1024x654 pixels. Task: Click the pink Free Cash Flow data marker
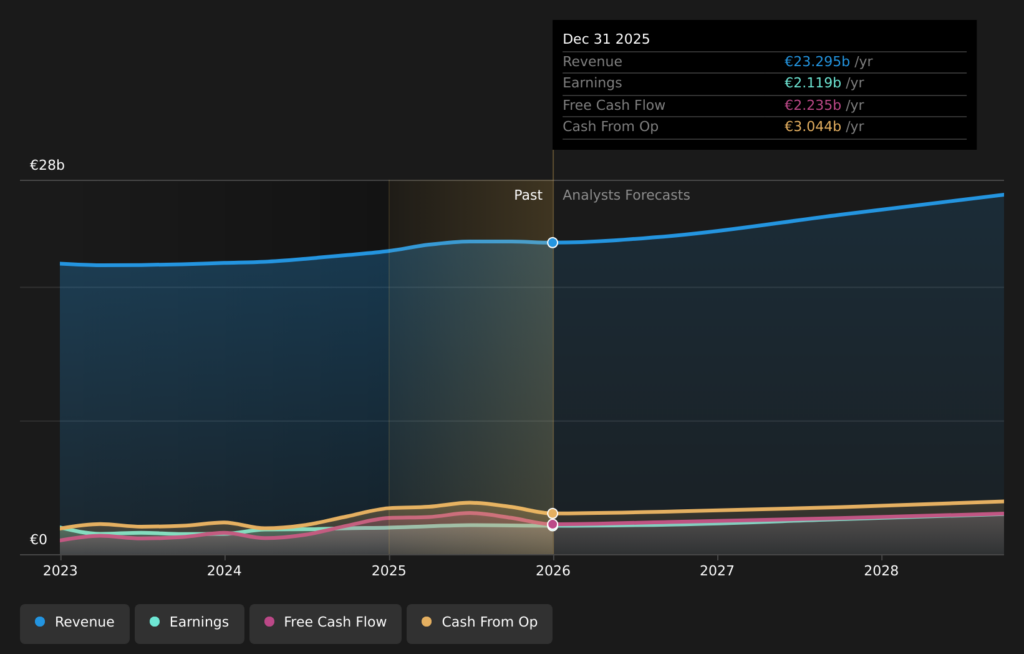coord(552,525)
